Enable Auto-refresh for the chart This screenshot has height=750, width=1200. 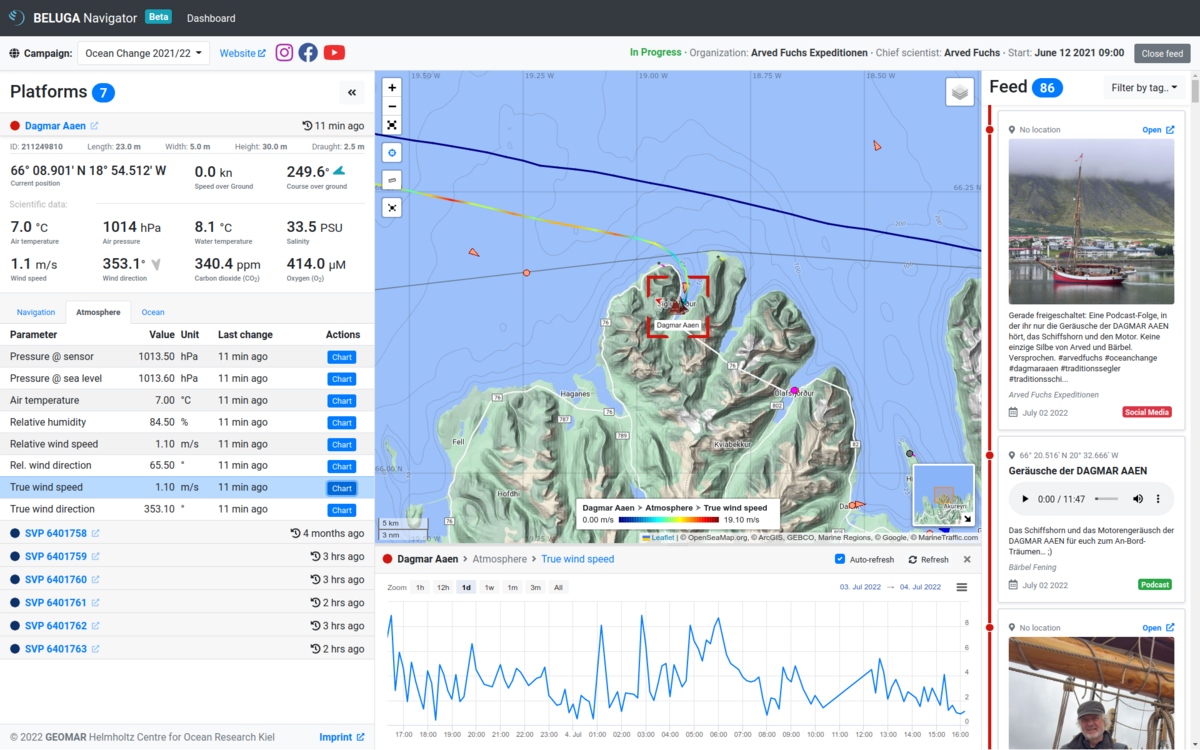click(x=841, y=559)
